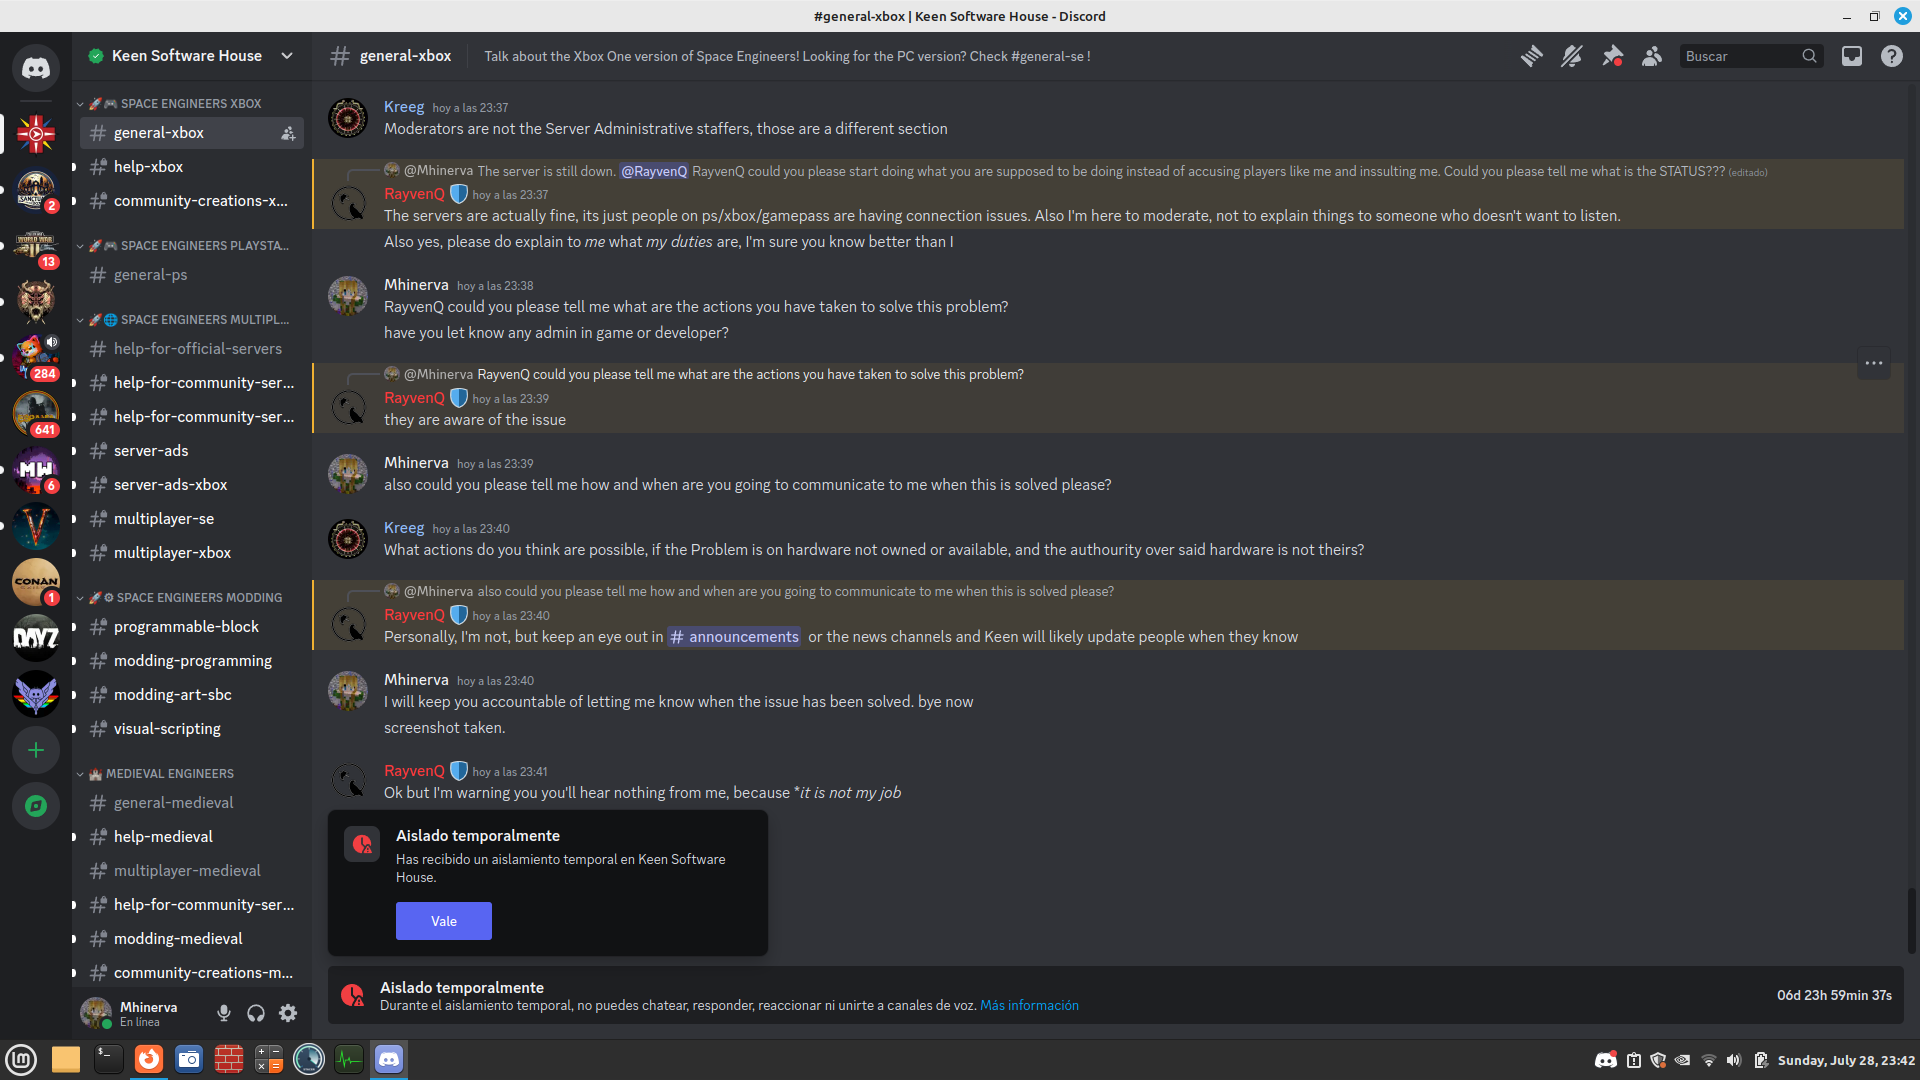Click the Vale button

443,921
